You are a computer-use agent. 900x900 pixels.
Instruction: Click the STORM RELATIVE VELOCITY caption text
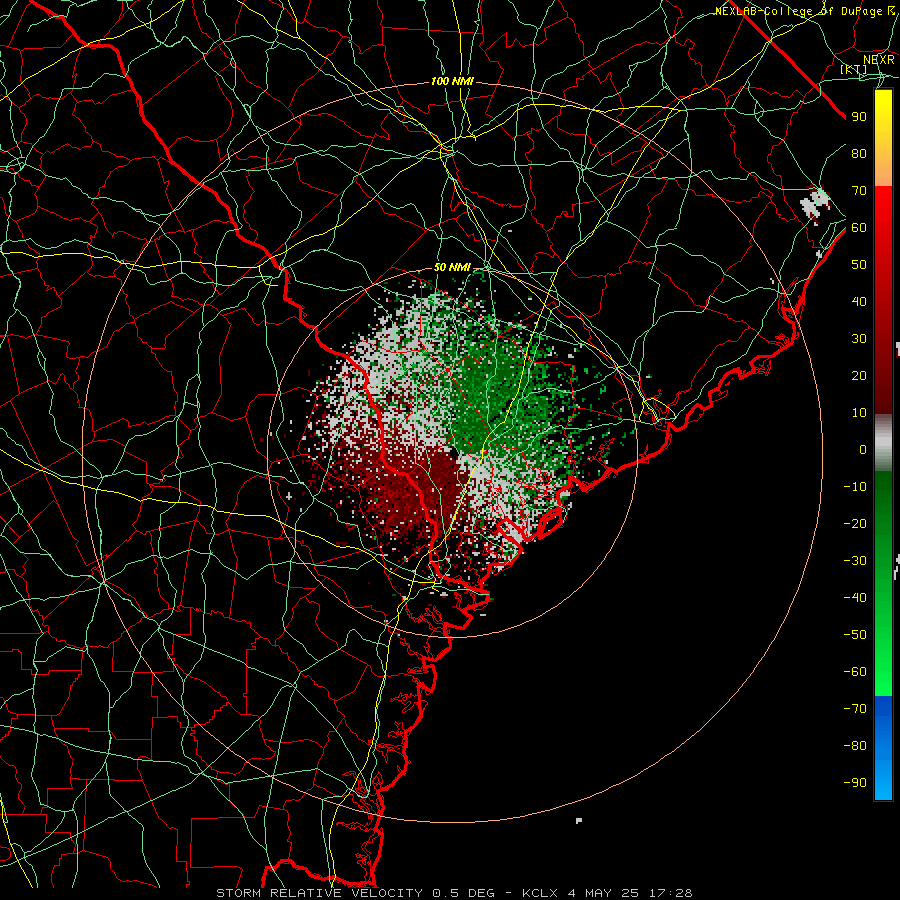tap(320, 893)
